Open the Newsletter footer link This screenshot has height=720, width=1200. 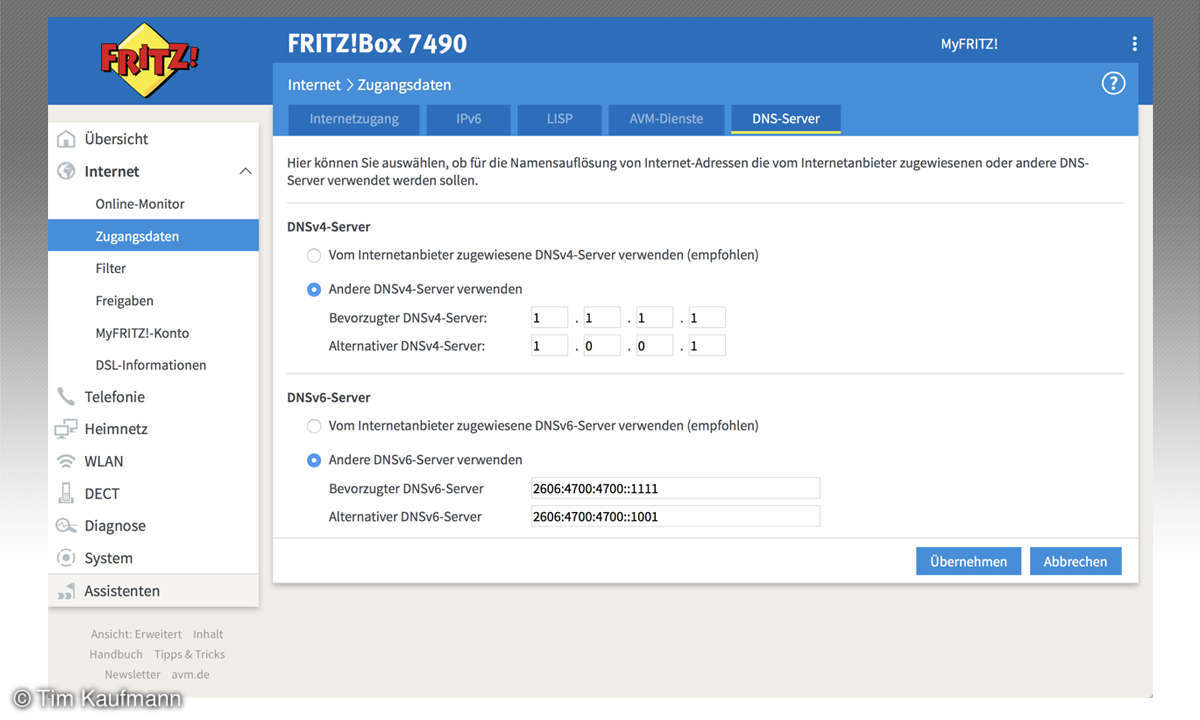coord(132,674)
